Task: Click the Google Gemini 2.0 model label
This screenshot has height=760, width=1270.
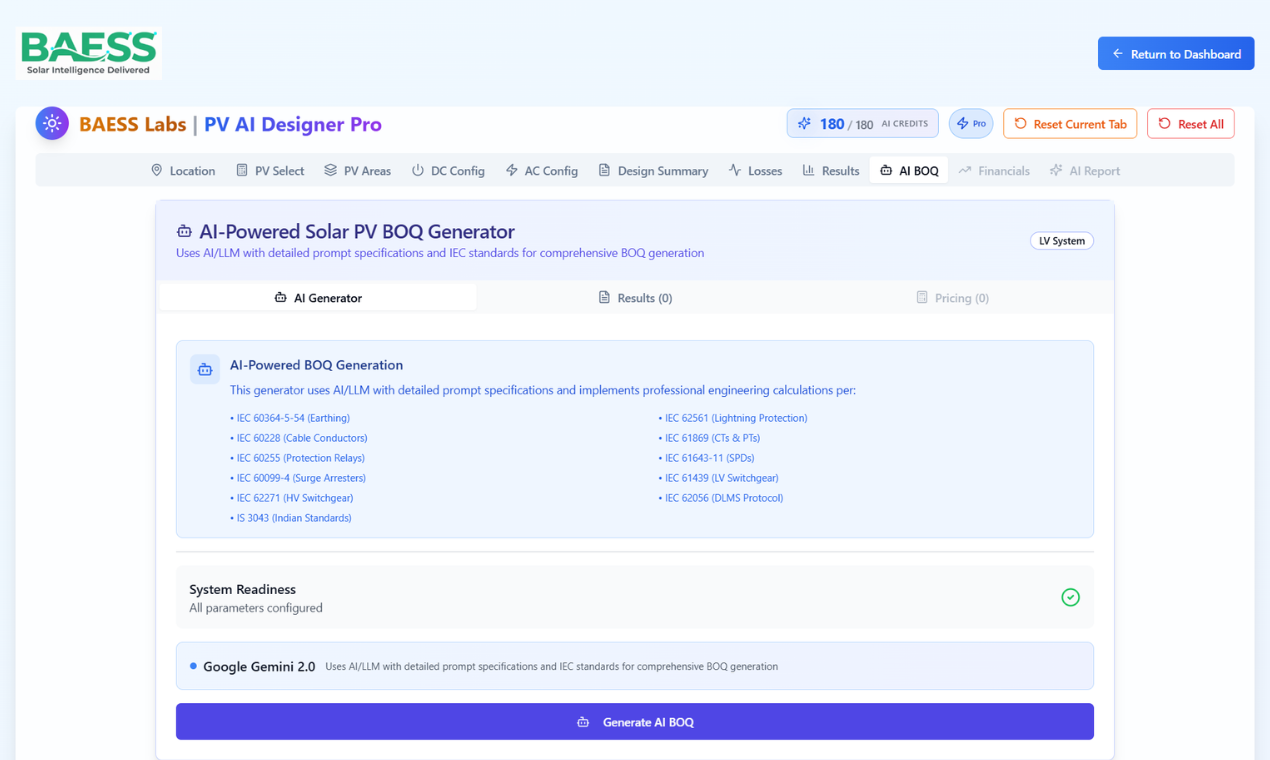Action: point(259,666)
